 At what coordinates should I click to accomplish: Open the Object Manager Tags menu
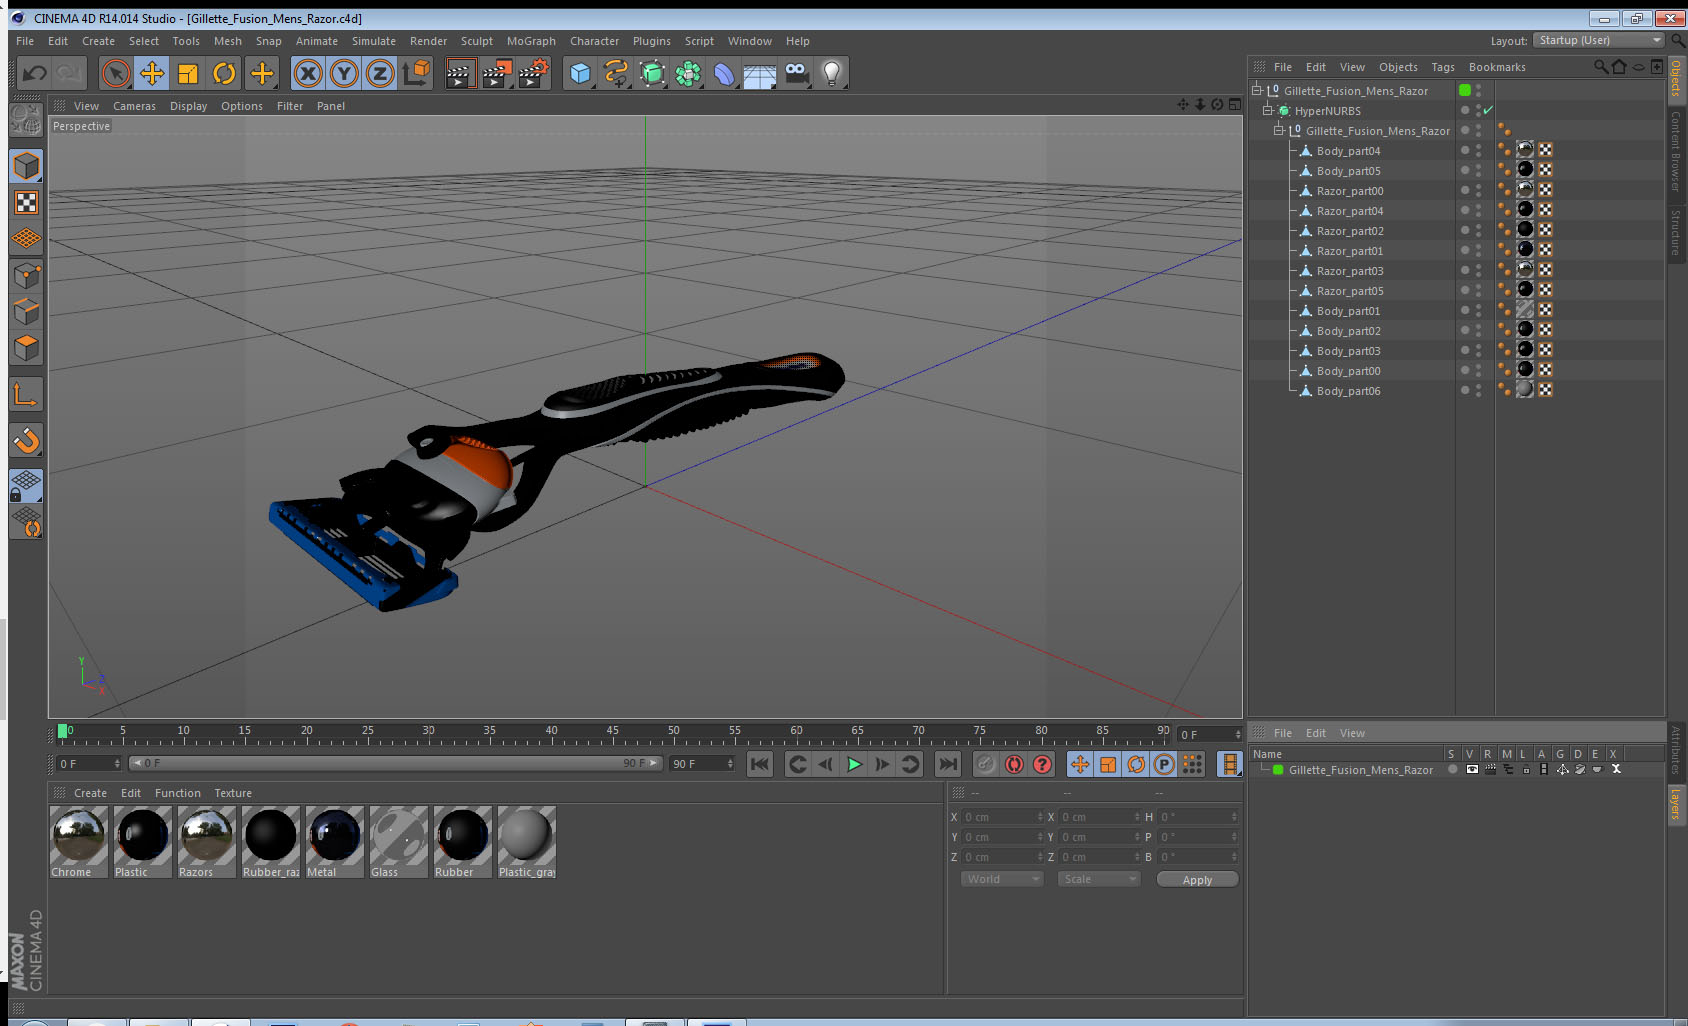coord(1443,67)
